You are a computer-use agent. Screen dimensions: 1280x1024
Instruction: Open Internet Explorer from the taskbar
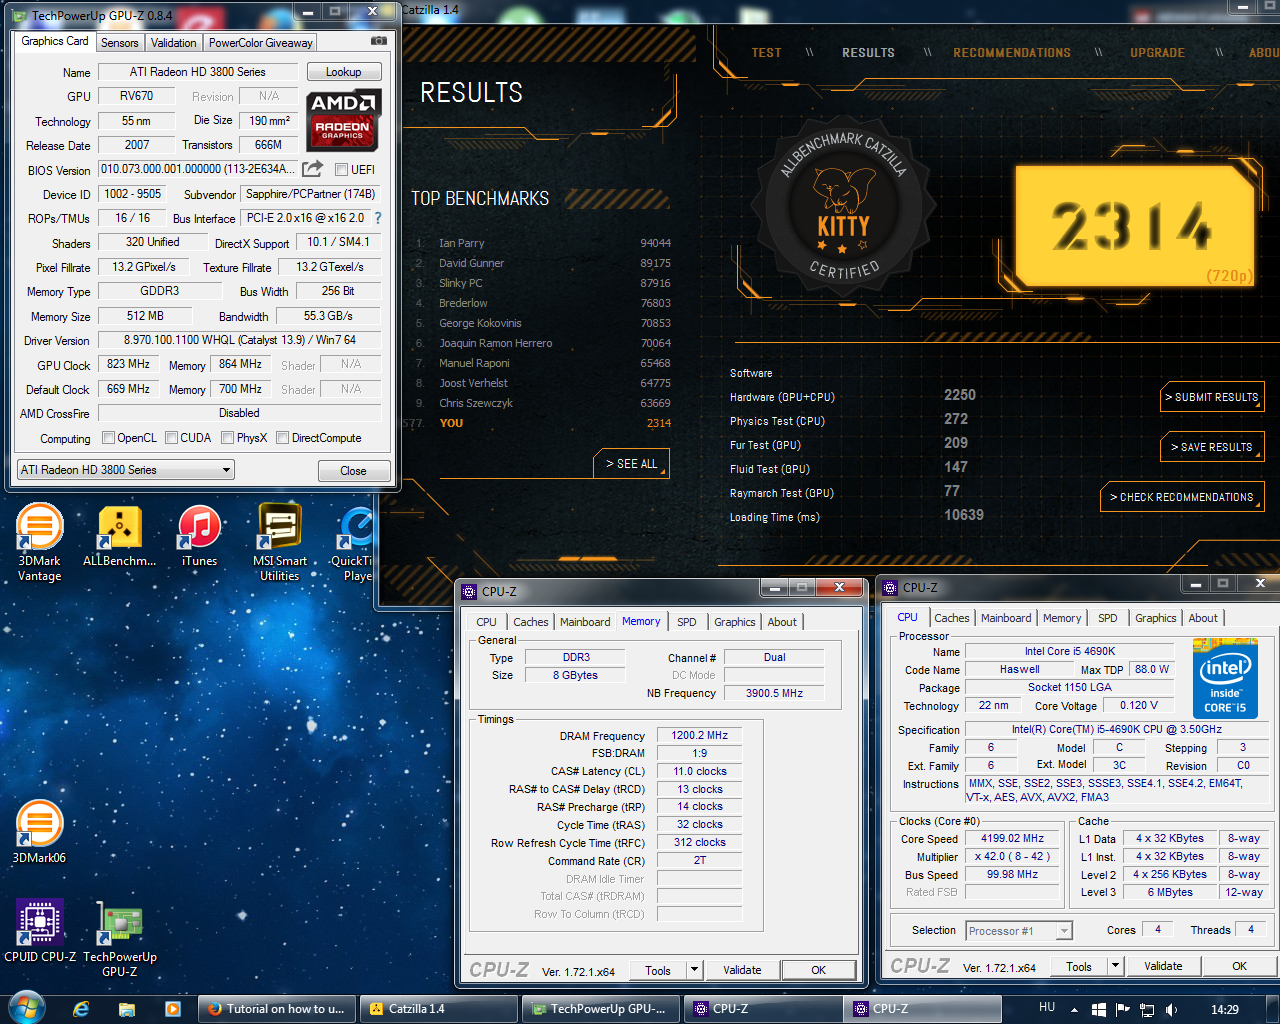point(81,1009)
